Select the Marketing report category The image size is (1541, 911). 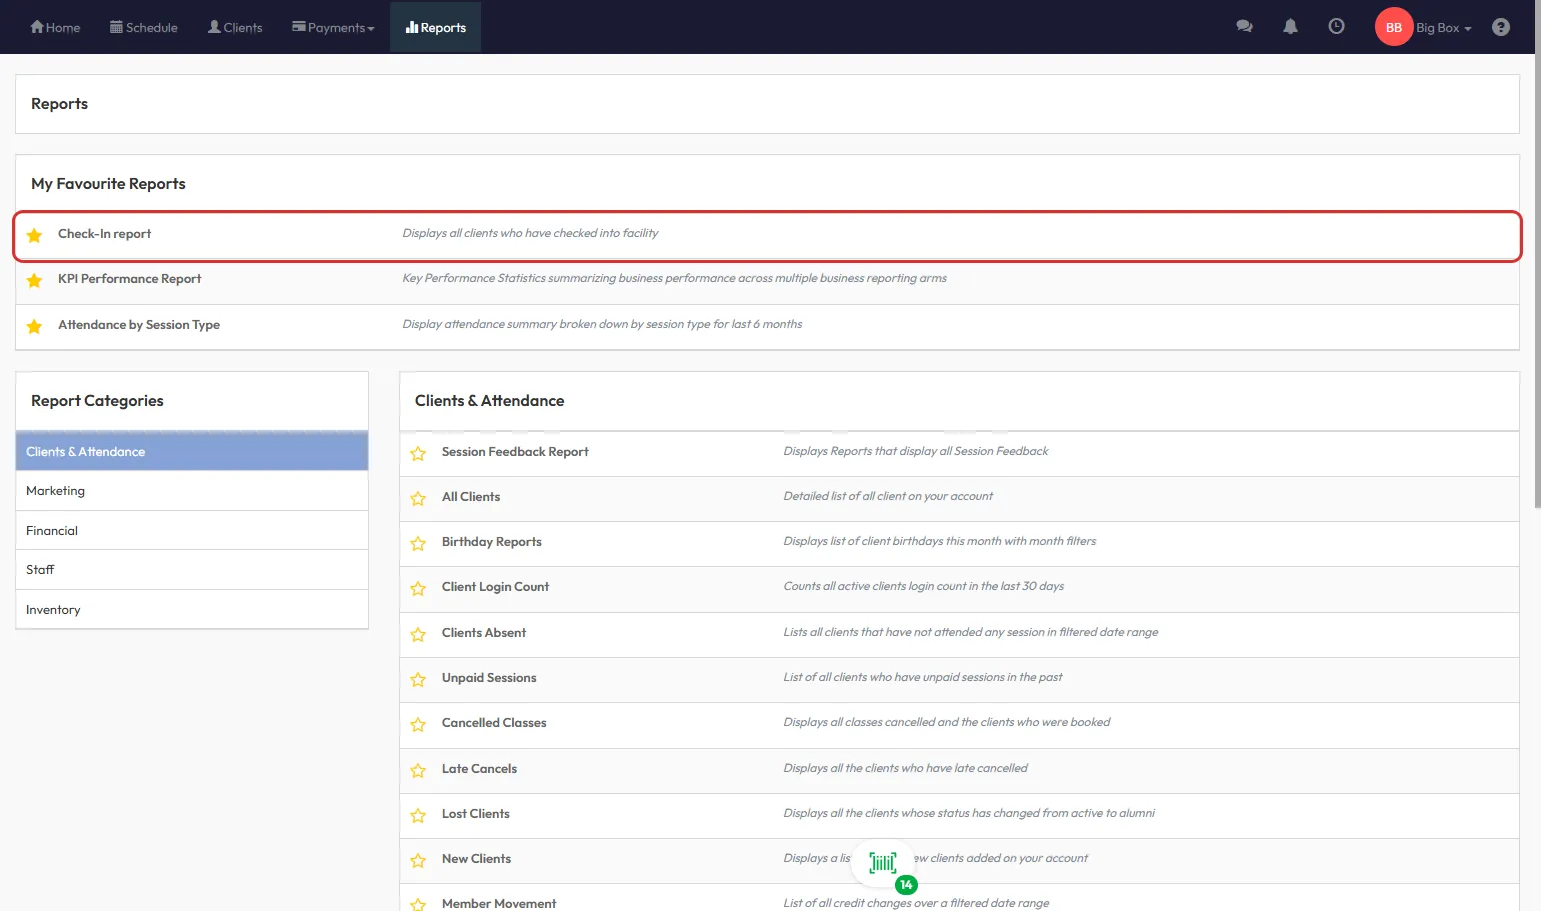click(56, 491)
